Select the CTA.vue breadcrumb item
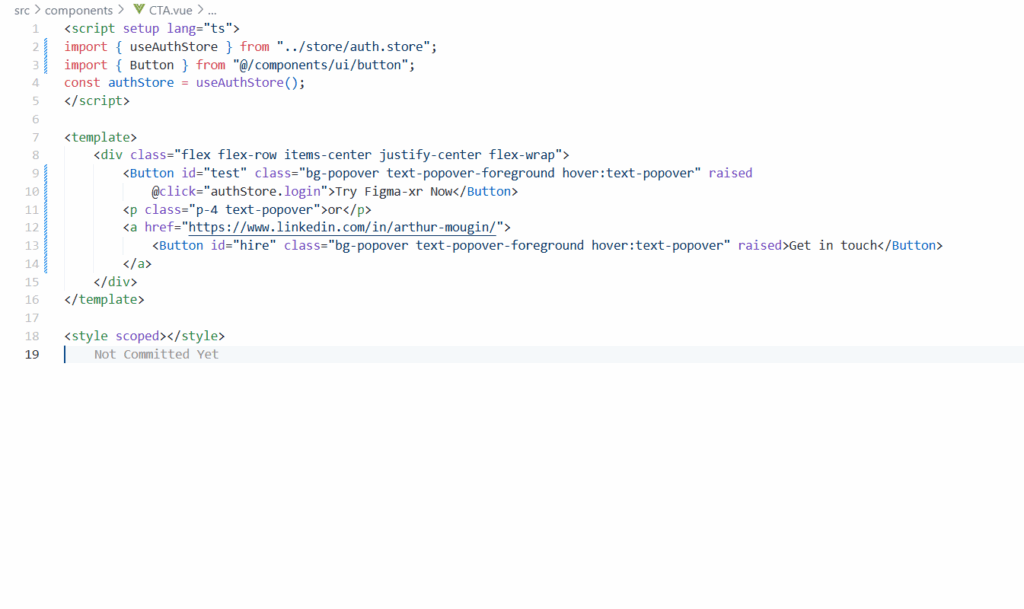This screenshot has height=609, width=1024. click(x=170, y=10)
